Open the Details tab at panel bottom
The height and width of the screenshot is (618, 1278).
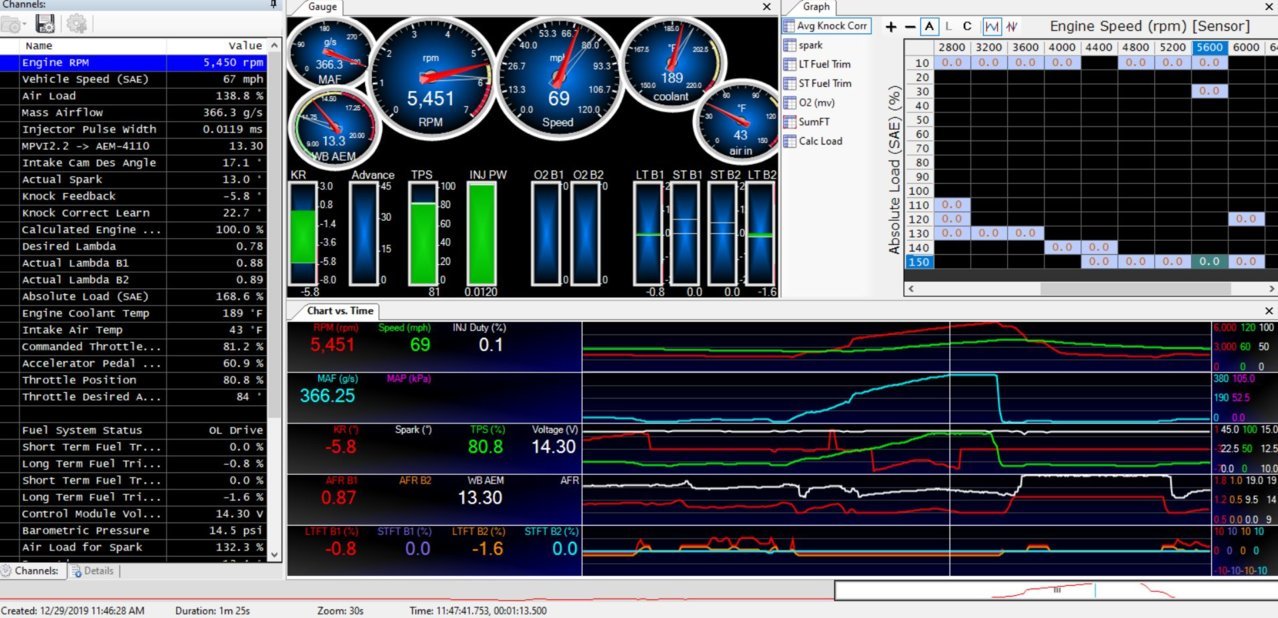tap(91, 571)
